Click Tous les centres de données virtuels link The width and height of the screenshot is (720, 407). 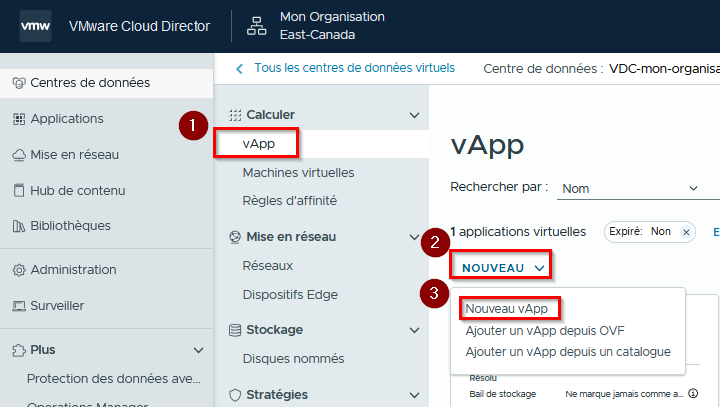354,68
